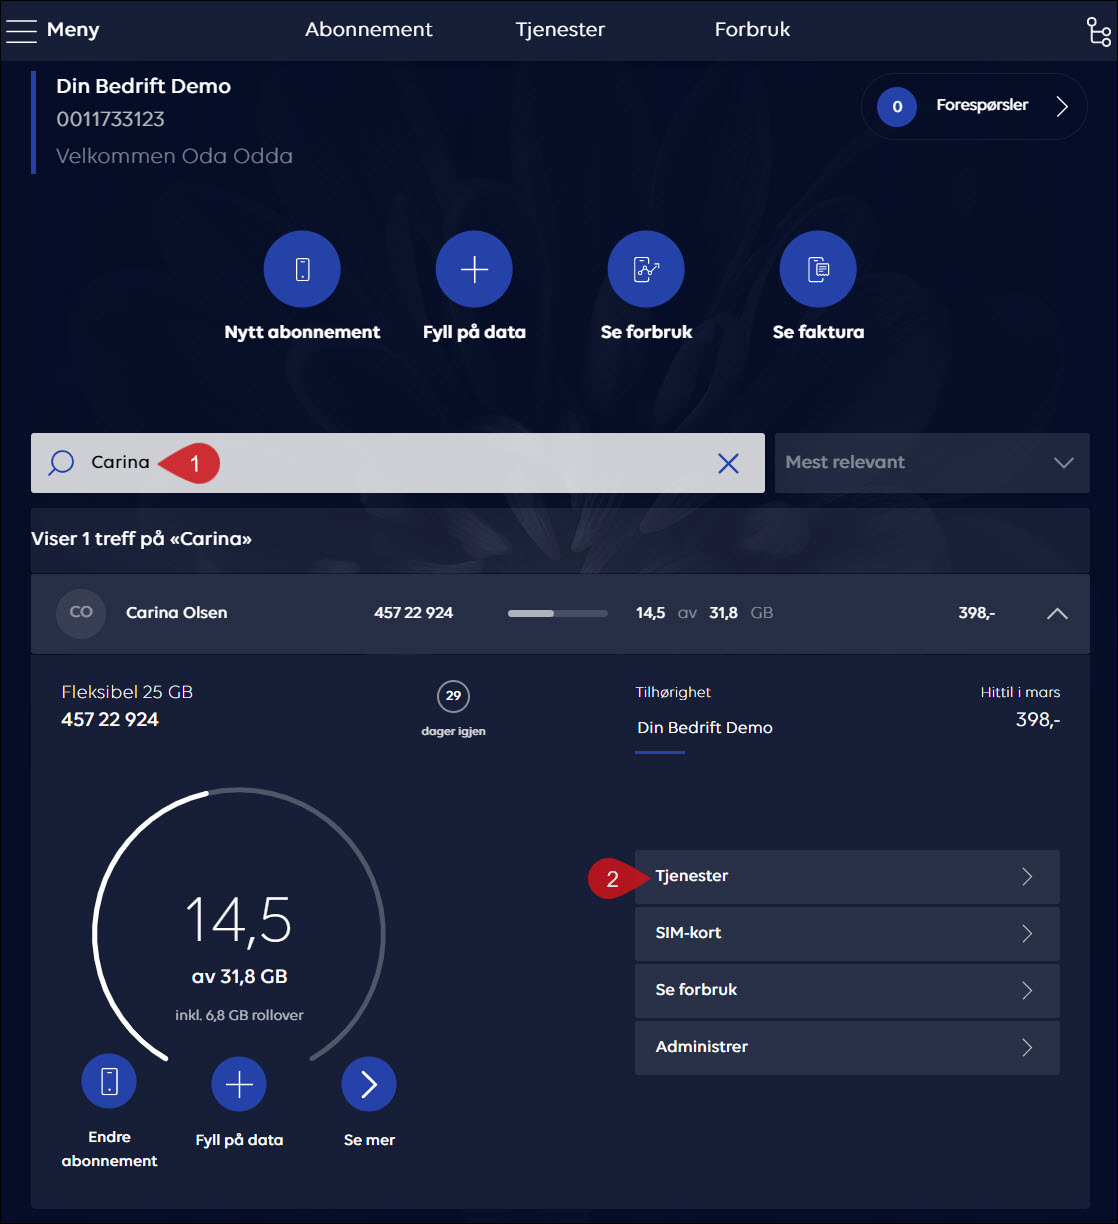Click the CO avatar for Carina Olsen
Image resolution: width=1118 pixels, height=1224 pixels.
point(81,612)
